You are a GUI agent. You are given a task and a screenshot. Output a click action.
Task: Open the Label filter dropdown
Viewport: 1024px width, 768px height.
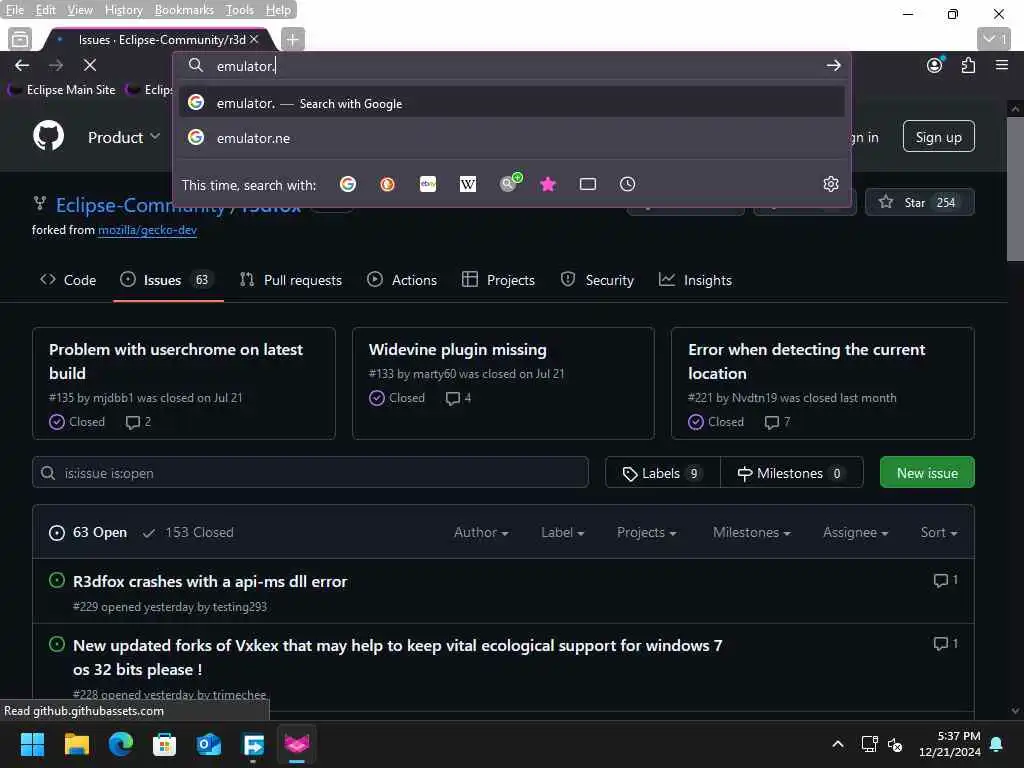(x=562, y=532)
